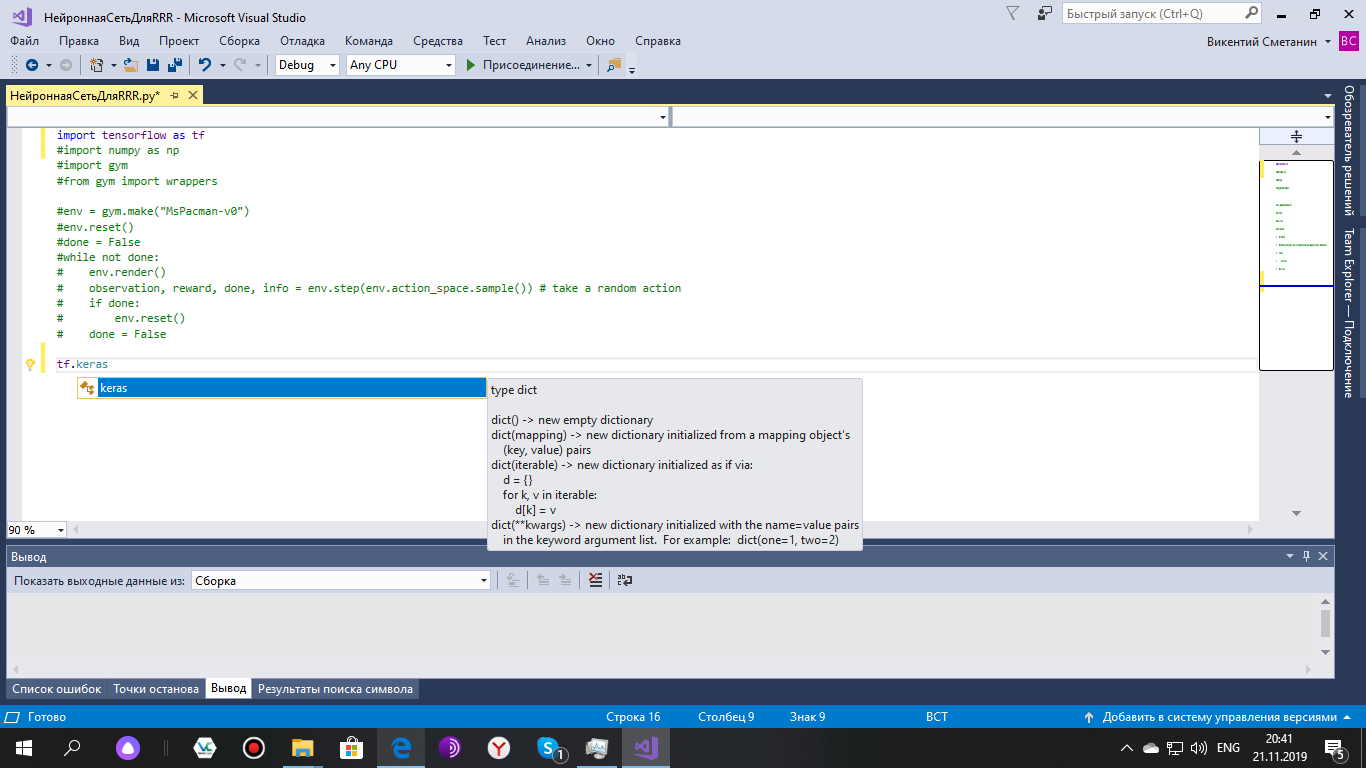This screenshot has width=1366, height=768.
Task: Open the Проект menu
Action: (x=179, y=41)
